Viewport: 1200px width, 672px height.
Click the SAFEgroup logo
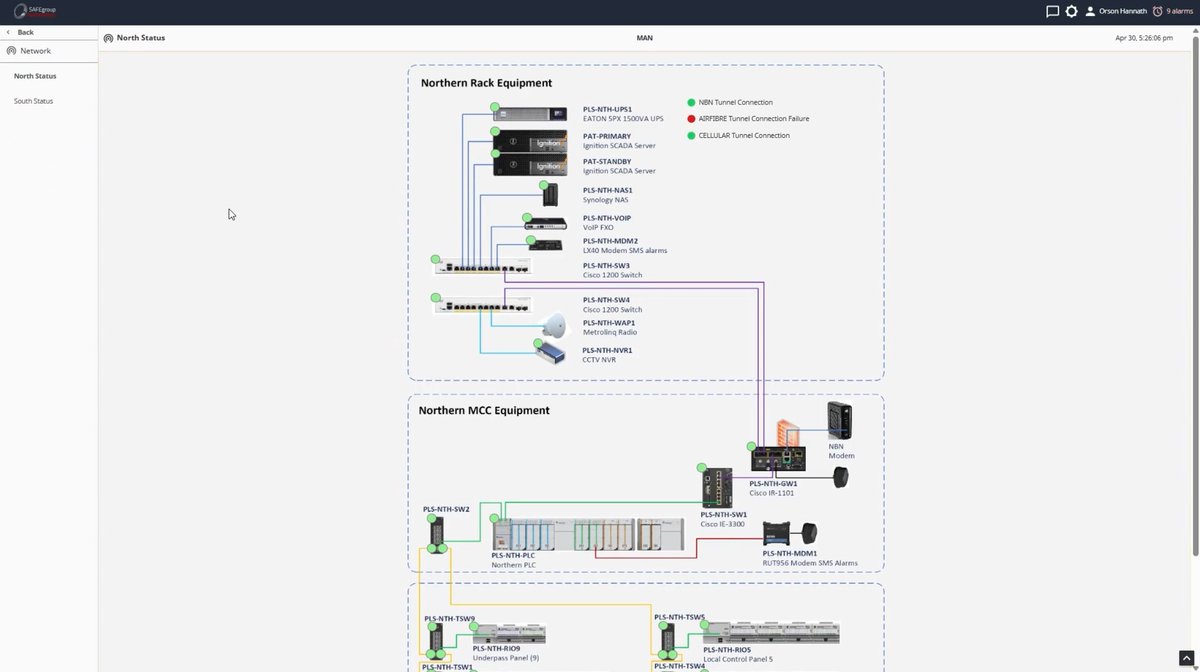click(x=35, y=11)
